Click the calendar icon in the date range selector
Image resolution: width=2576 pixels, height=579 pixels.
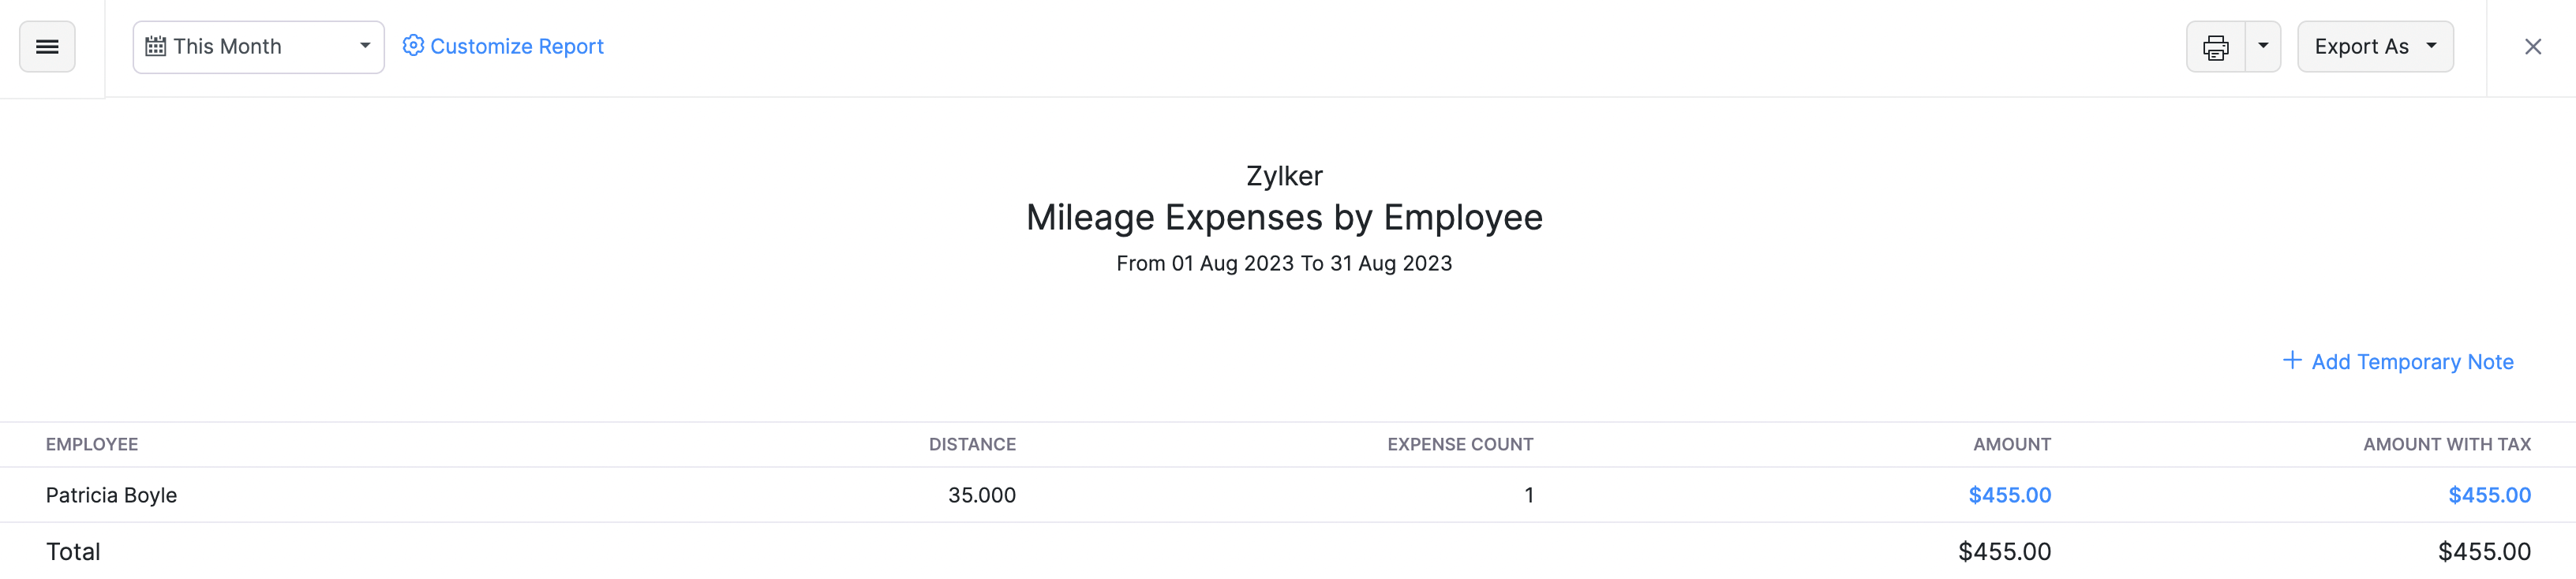click(156, 46)
